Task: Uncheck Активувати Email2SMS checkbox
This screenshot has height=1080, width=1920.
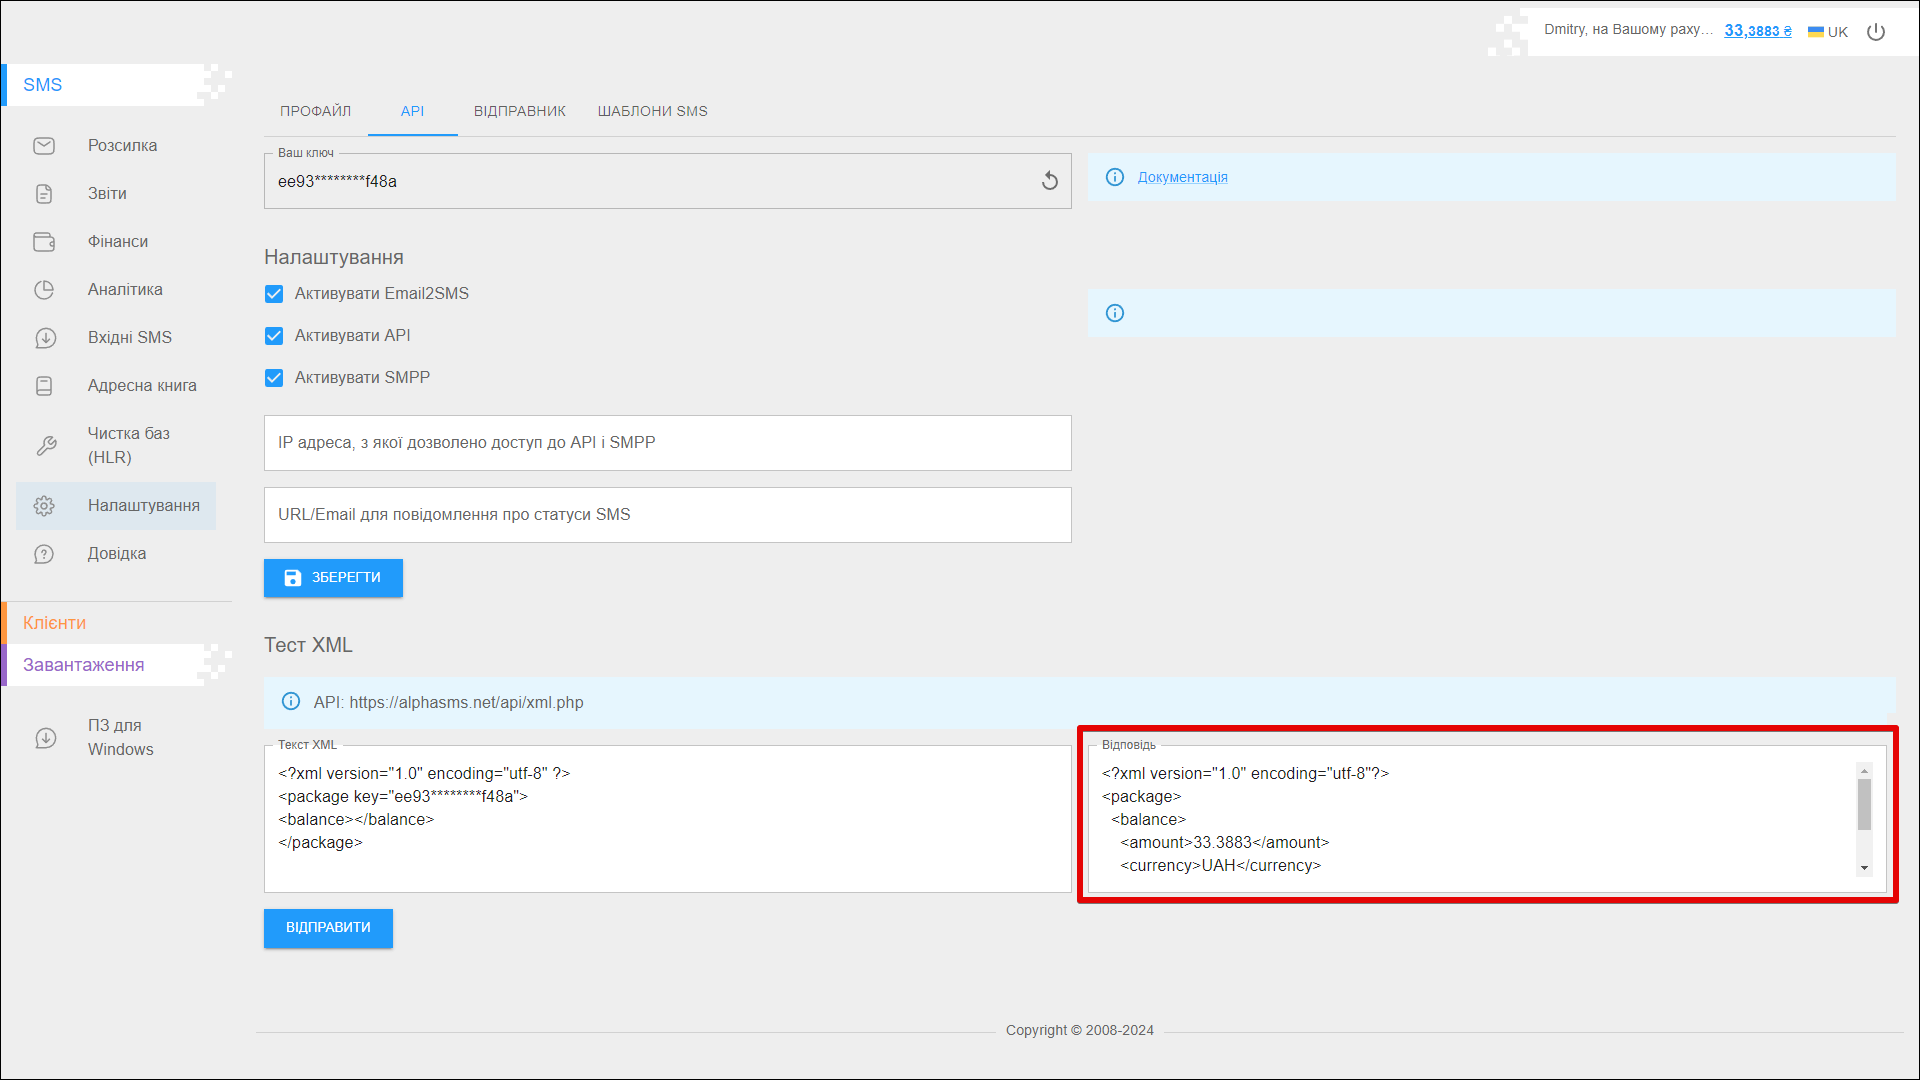Action: click(x=274, y=294)
